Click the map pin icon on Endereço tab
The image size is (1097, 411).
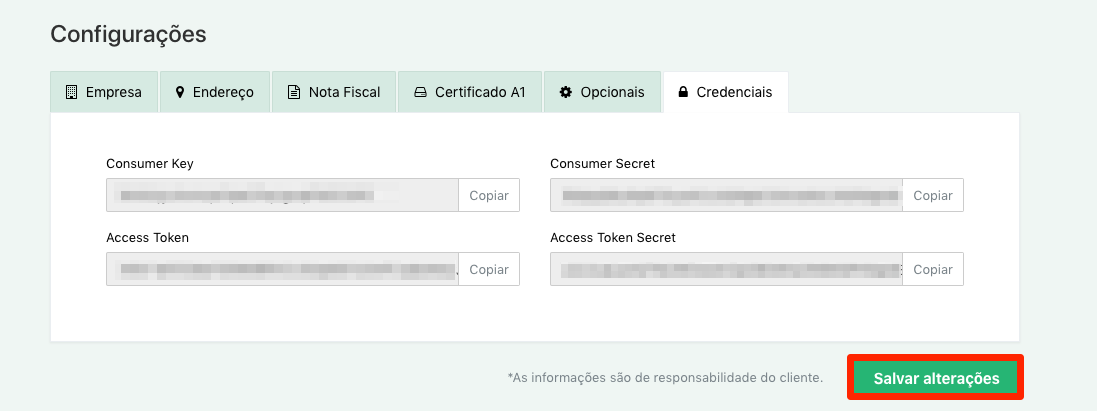click(x=180, y=92)
